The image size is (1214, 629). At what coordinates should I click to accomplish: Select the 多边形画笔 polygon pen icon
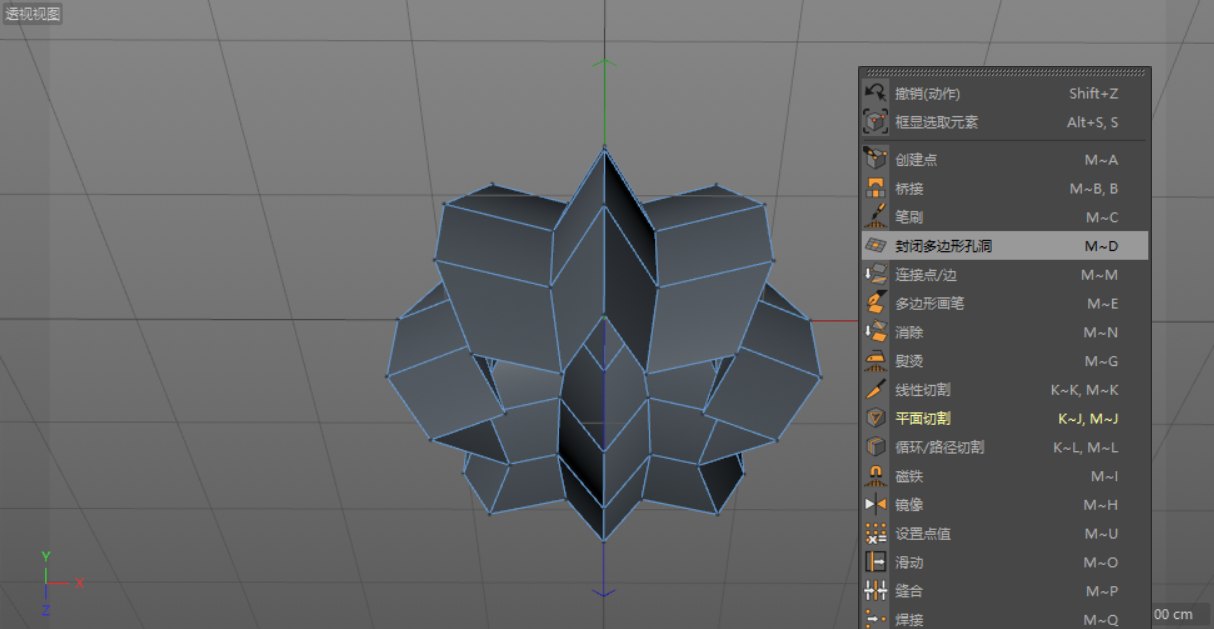click(x=875, y=303)
